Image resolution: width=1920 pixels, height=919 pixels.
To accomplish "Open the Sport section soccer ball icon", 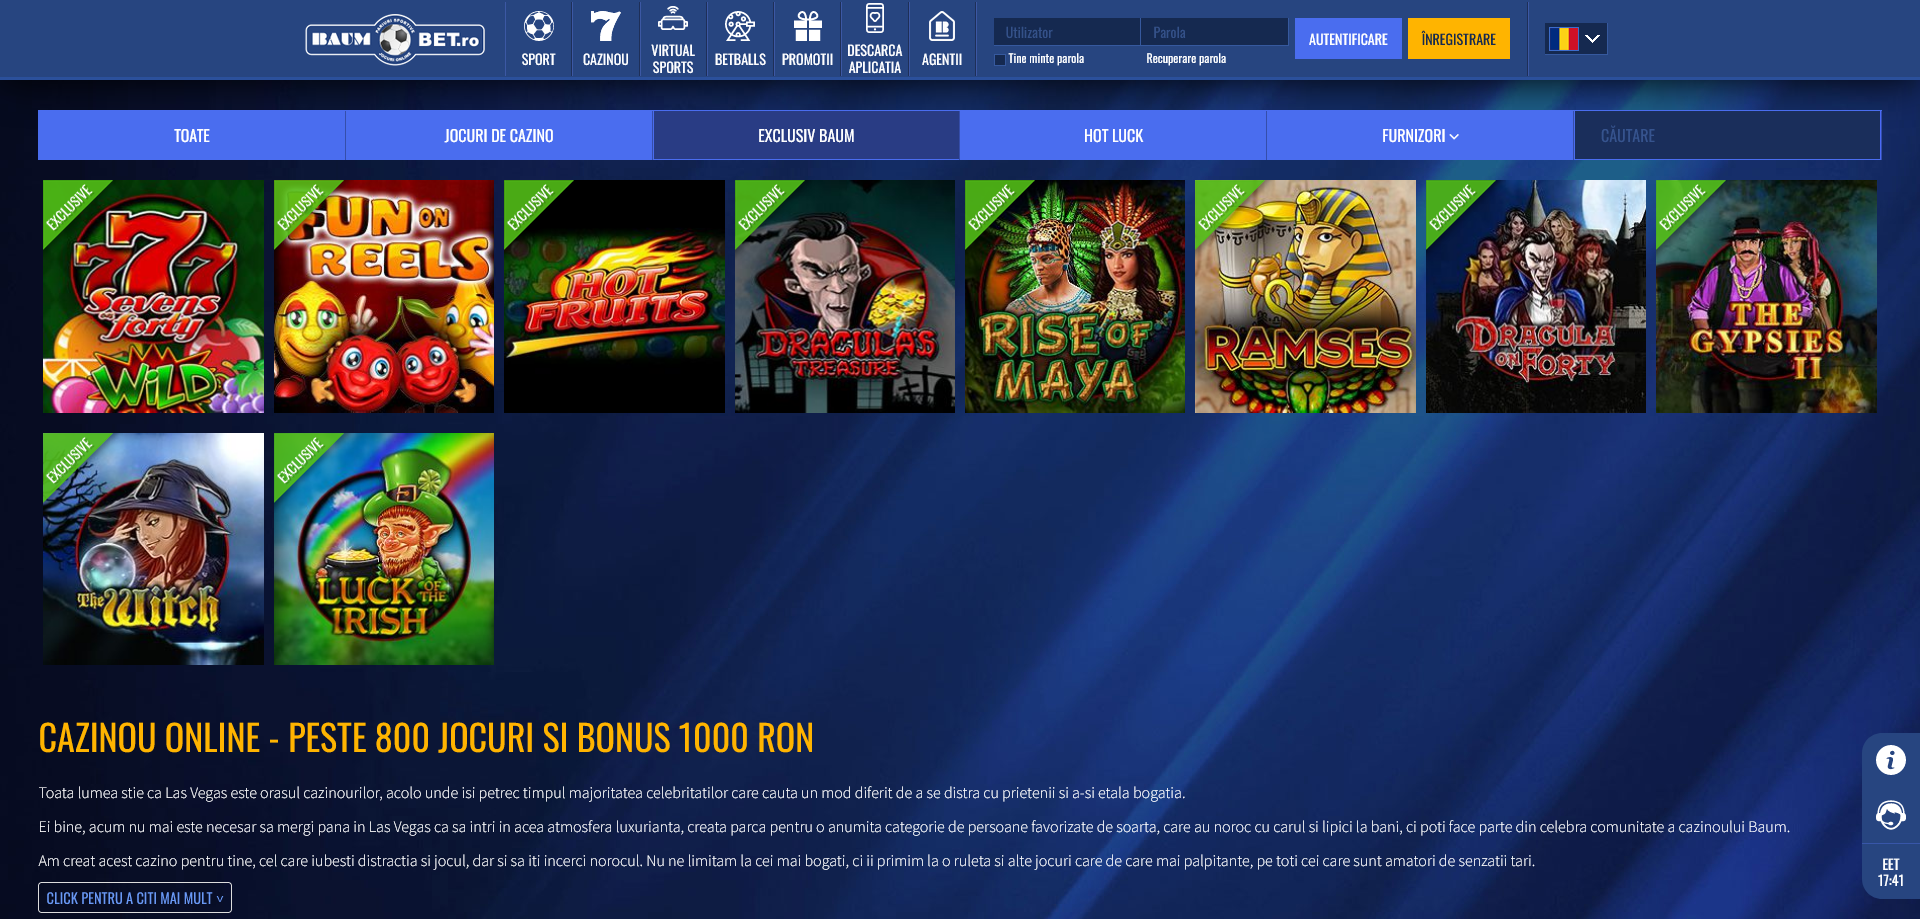I will coord(538,26).
